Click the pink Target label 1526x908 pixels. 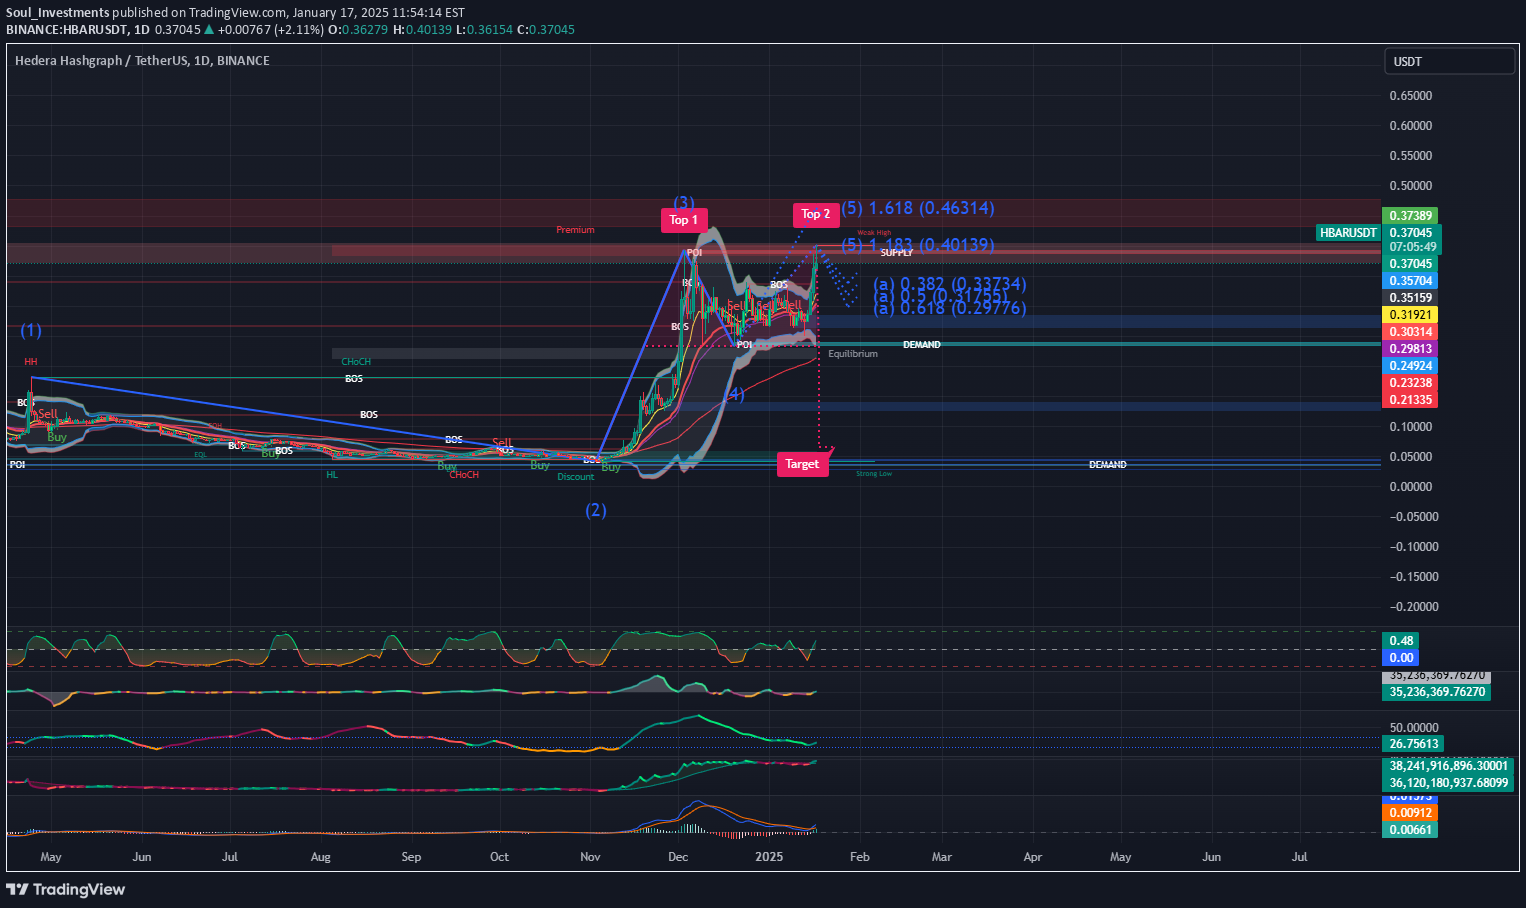[802, 464]
